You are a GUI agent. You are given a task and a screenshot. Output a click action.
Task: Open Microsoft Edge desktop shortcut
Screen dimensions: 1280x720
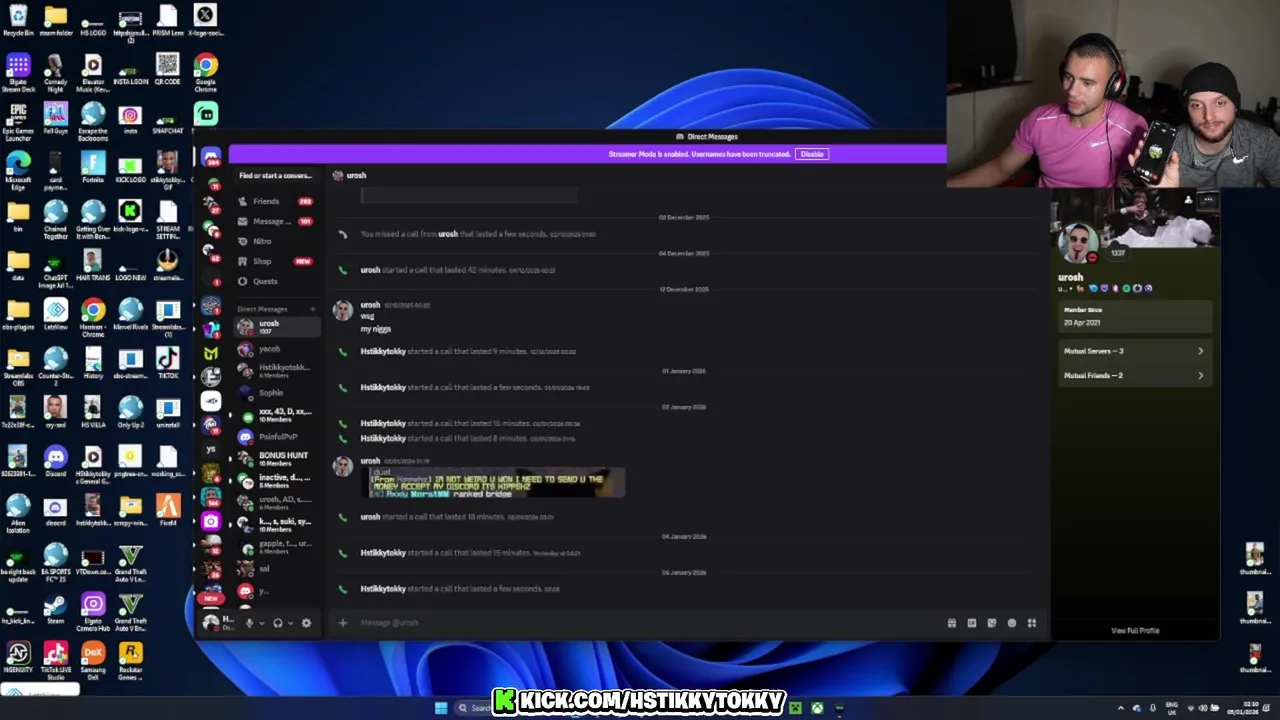pos(18,169)
